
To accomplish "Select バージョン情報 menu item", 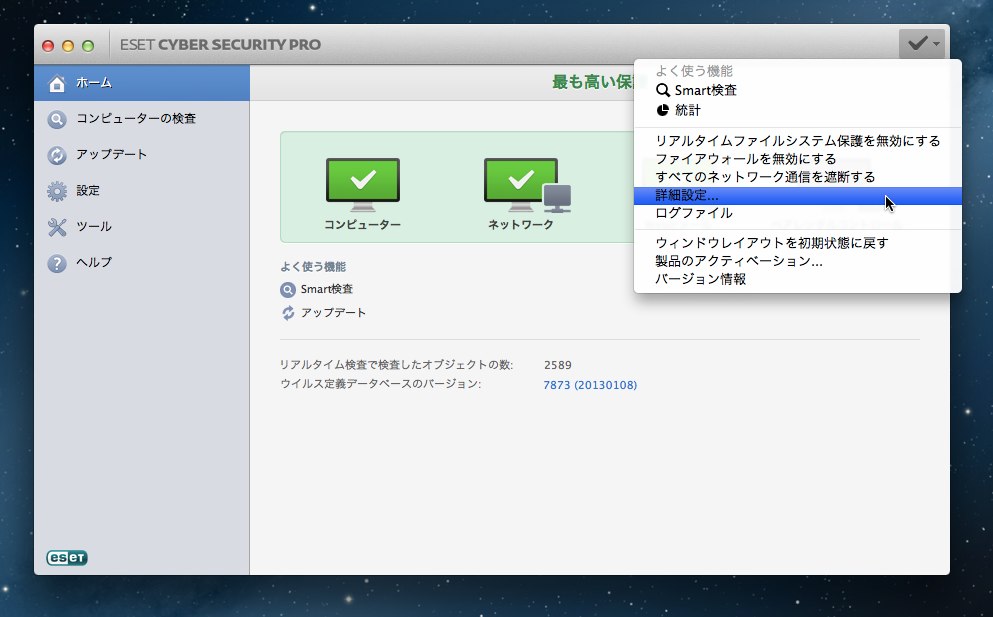I will coord(797,279).
